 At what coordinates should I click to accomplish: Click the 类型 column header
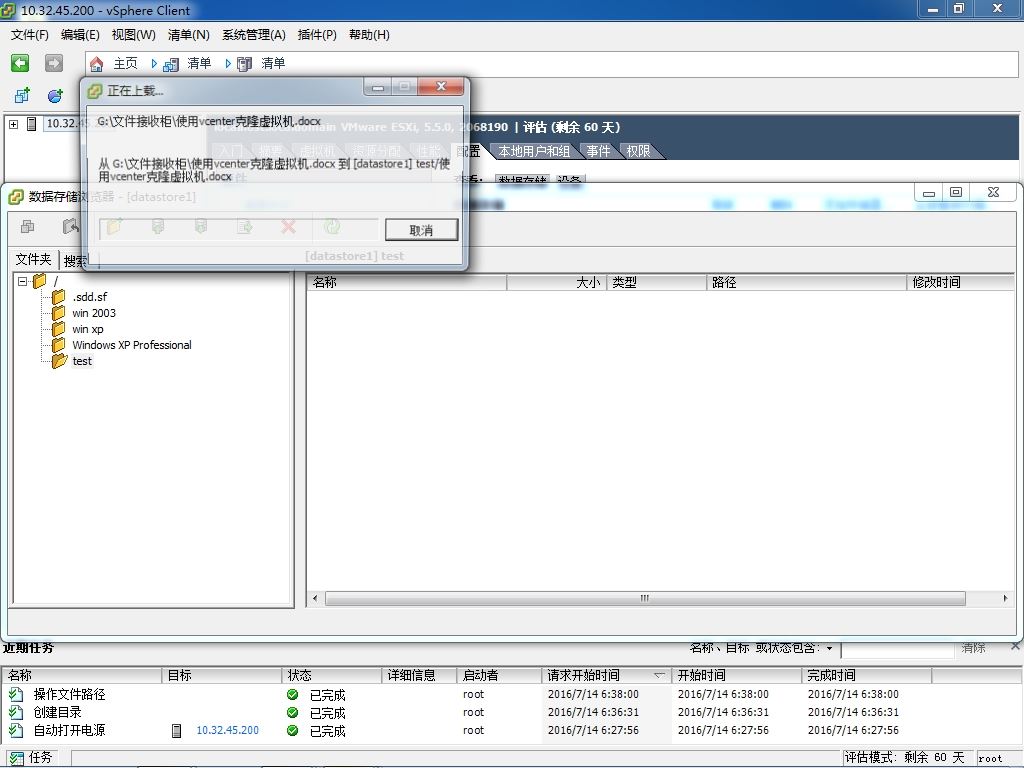657,282
